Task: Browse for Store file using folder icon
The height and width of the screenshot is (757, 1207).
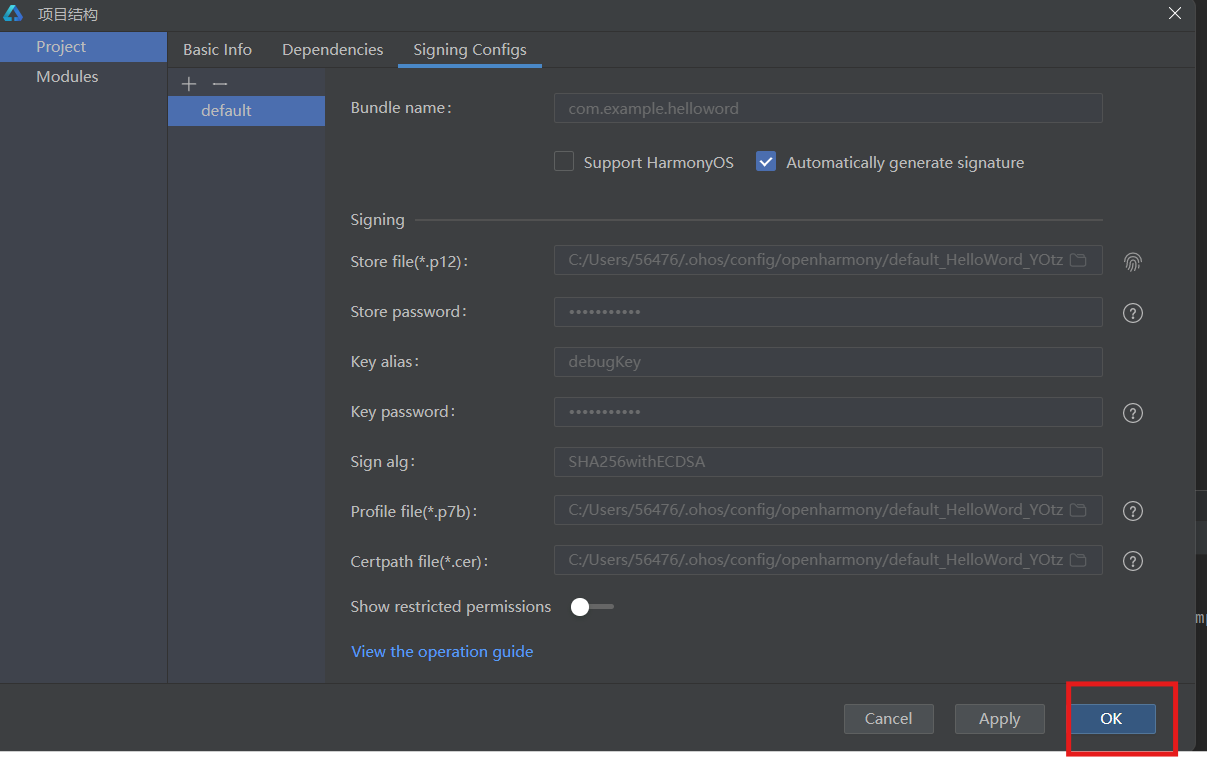Action: click(x=1078, y=260)
